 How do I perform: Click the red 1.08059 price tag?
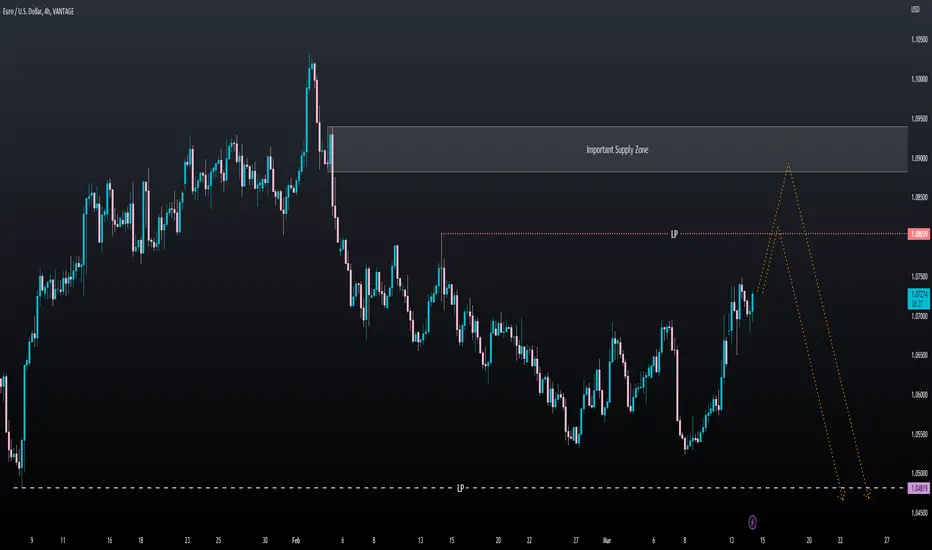pyautogui.click(x=918, y=234)
